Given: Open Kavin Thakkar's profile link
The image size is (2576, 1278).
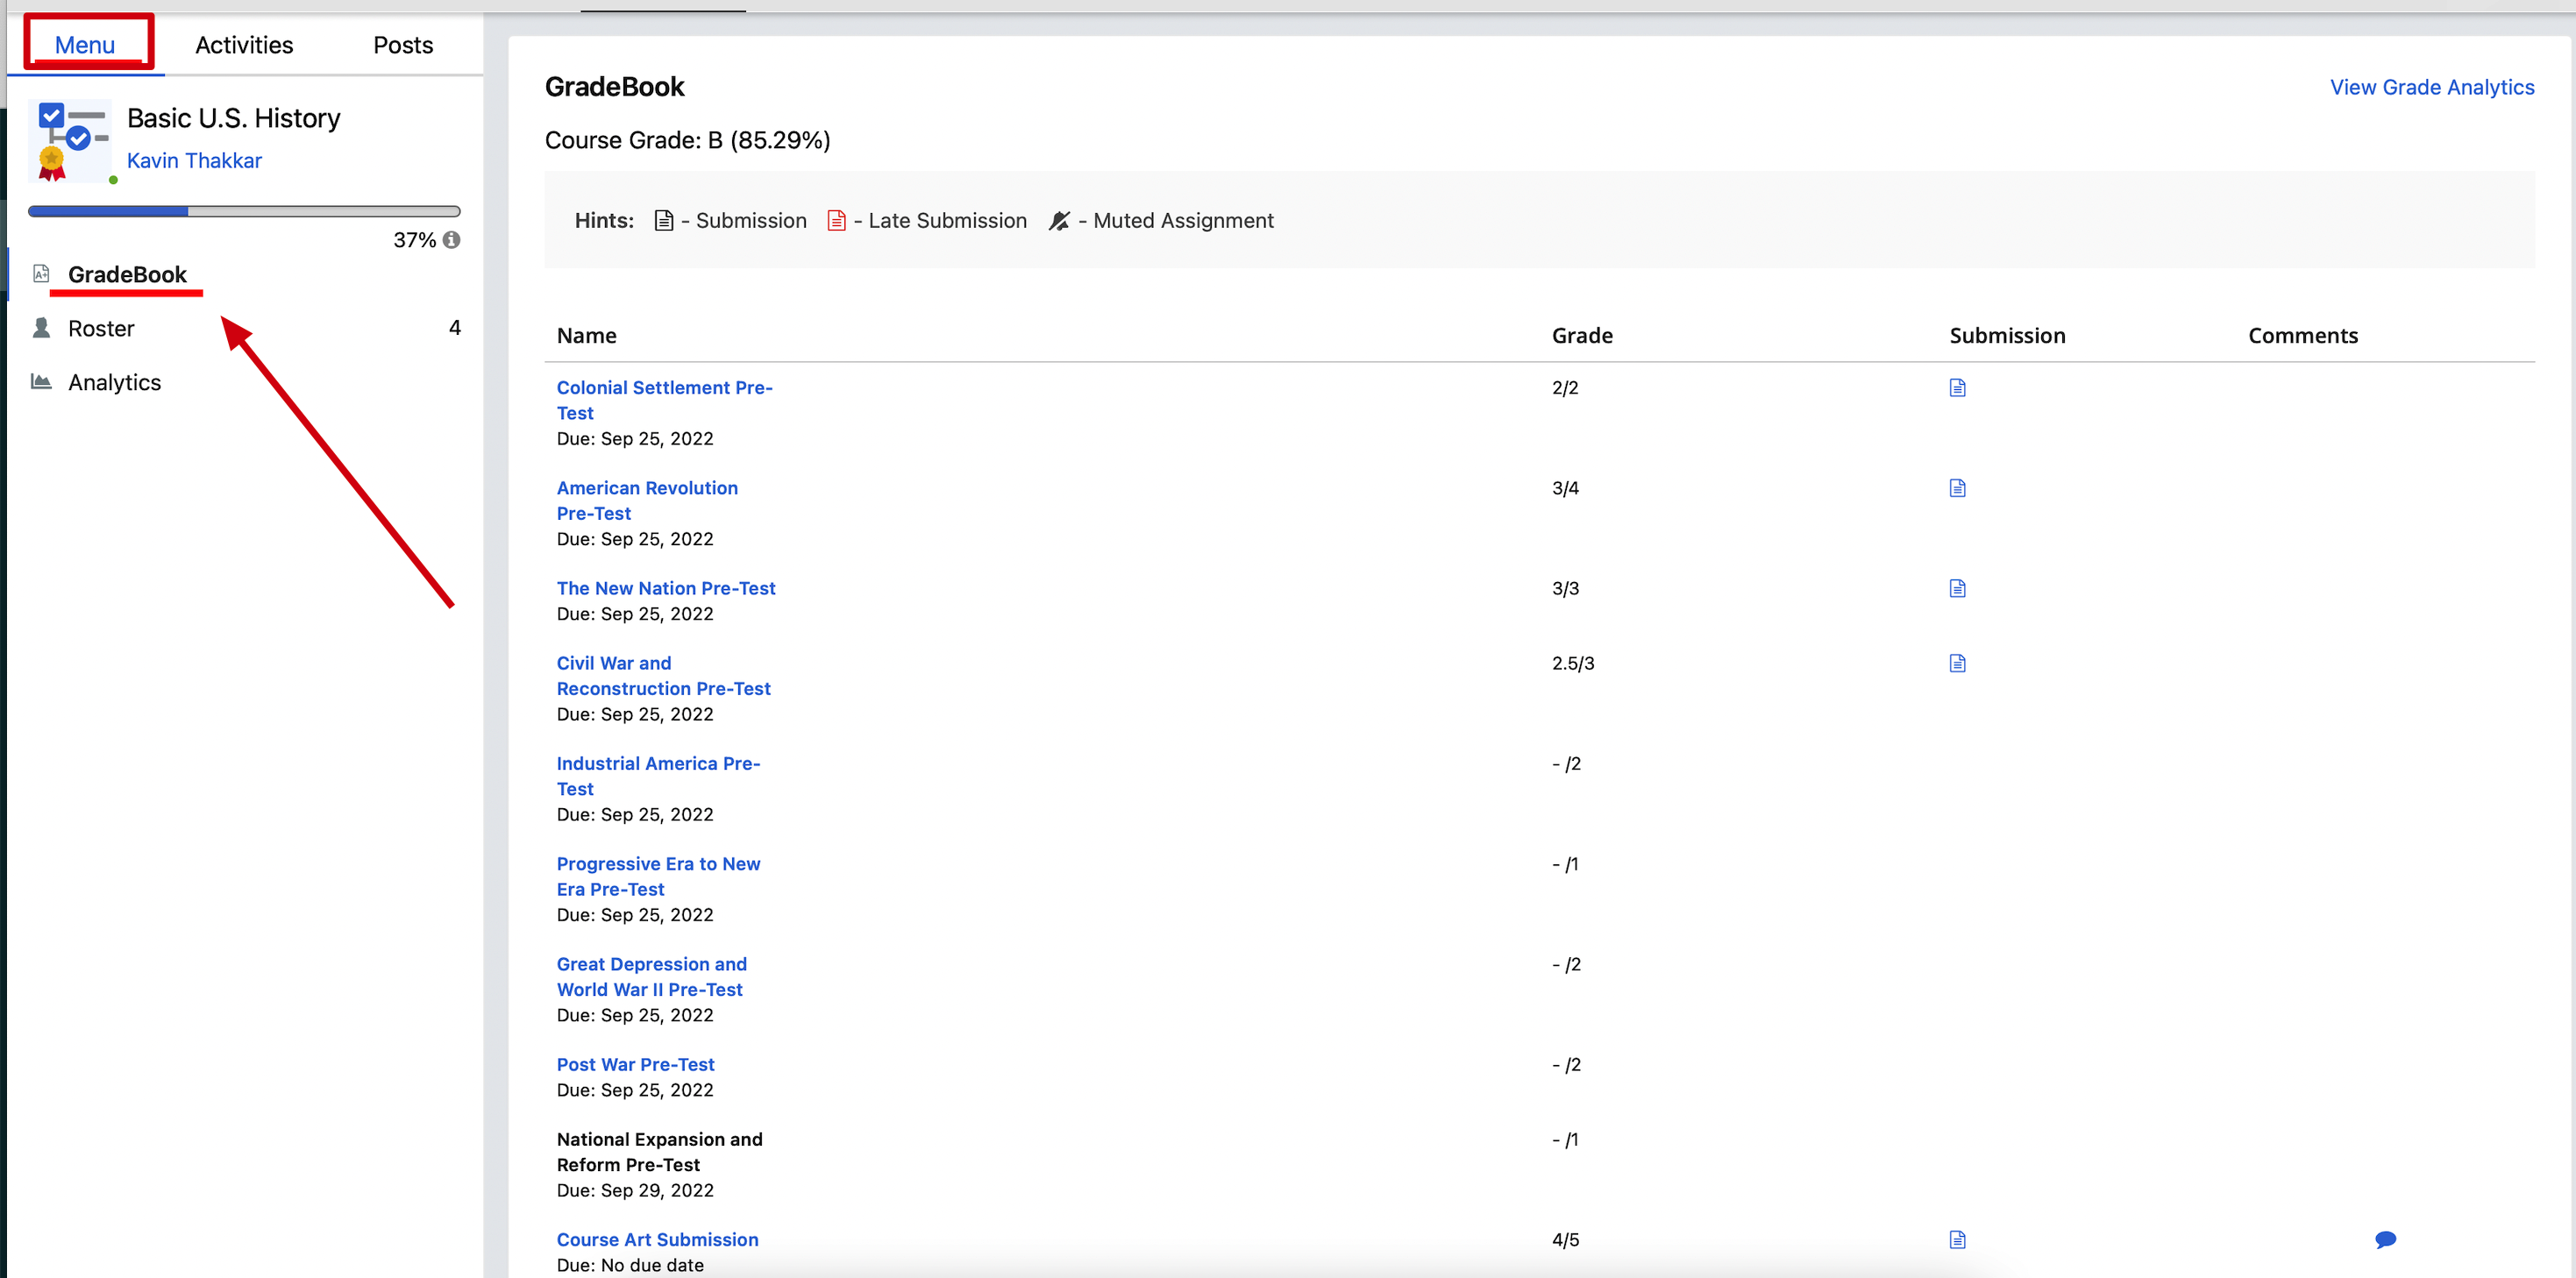Looking at the screenshot, I should click(194, 161).
